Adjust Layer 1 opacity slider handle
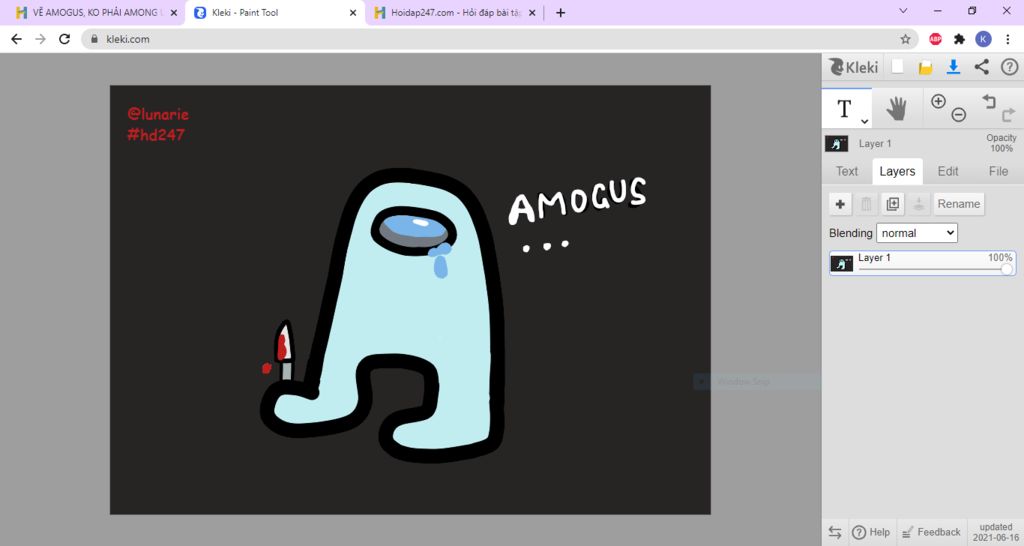Image resolution: width=1024 pixels, height=546 pixels. click(x=1006, y=268)
